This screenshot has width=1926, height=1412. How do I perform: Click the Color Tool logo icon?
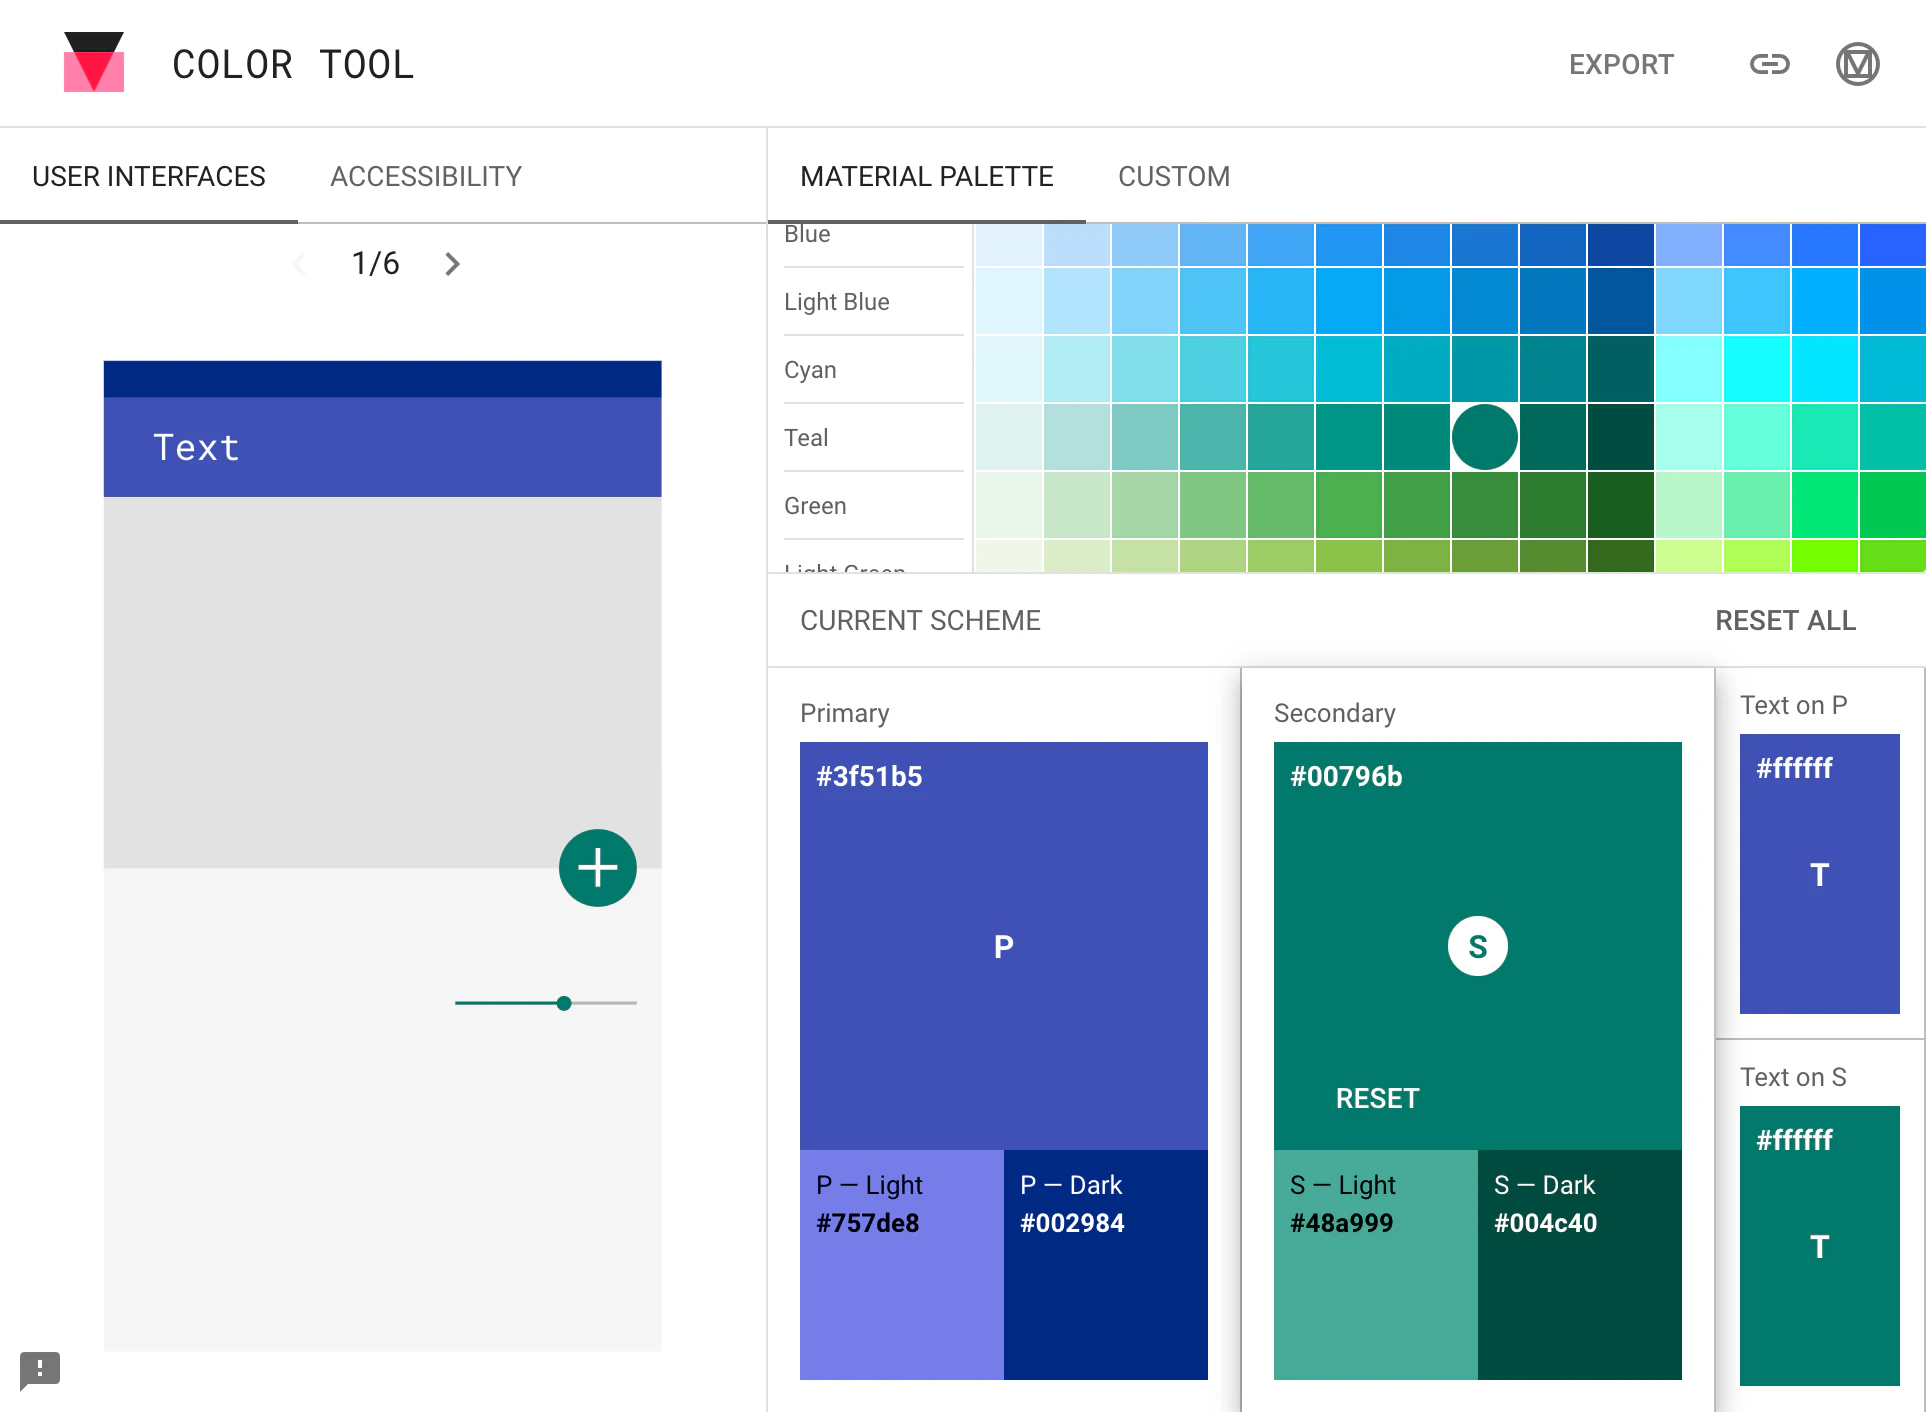point(93,63)
